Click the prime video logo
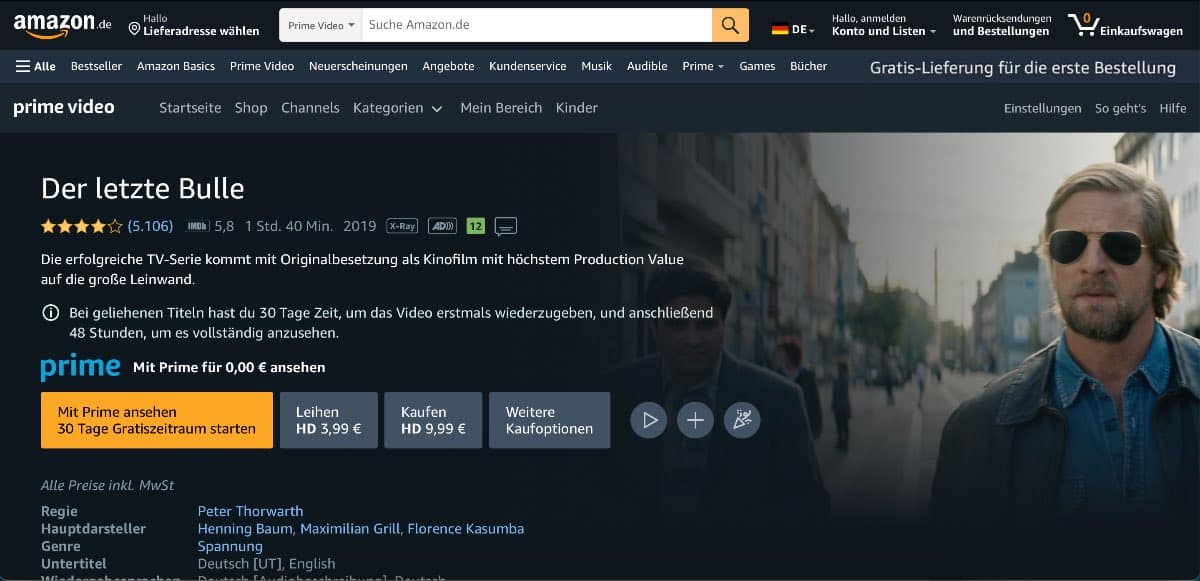This screenshot has height=581, width=1200. [x=64, y=107]
